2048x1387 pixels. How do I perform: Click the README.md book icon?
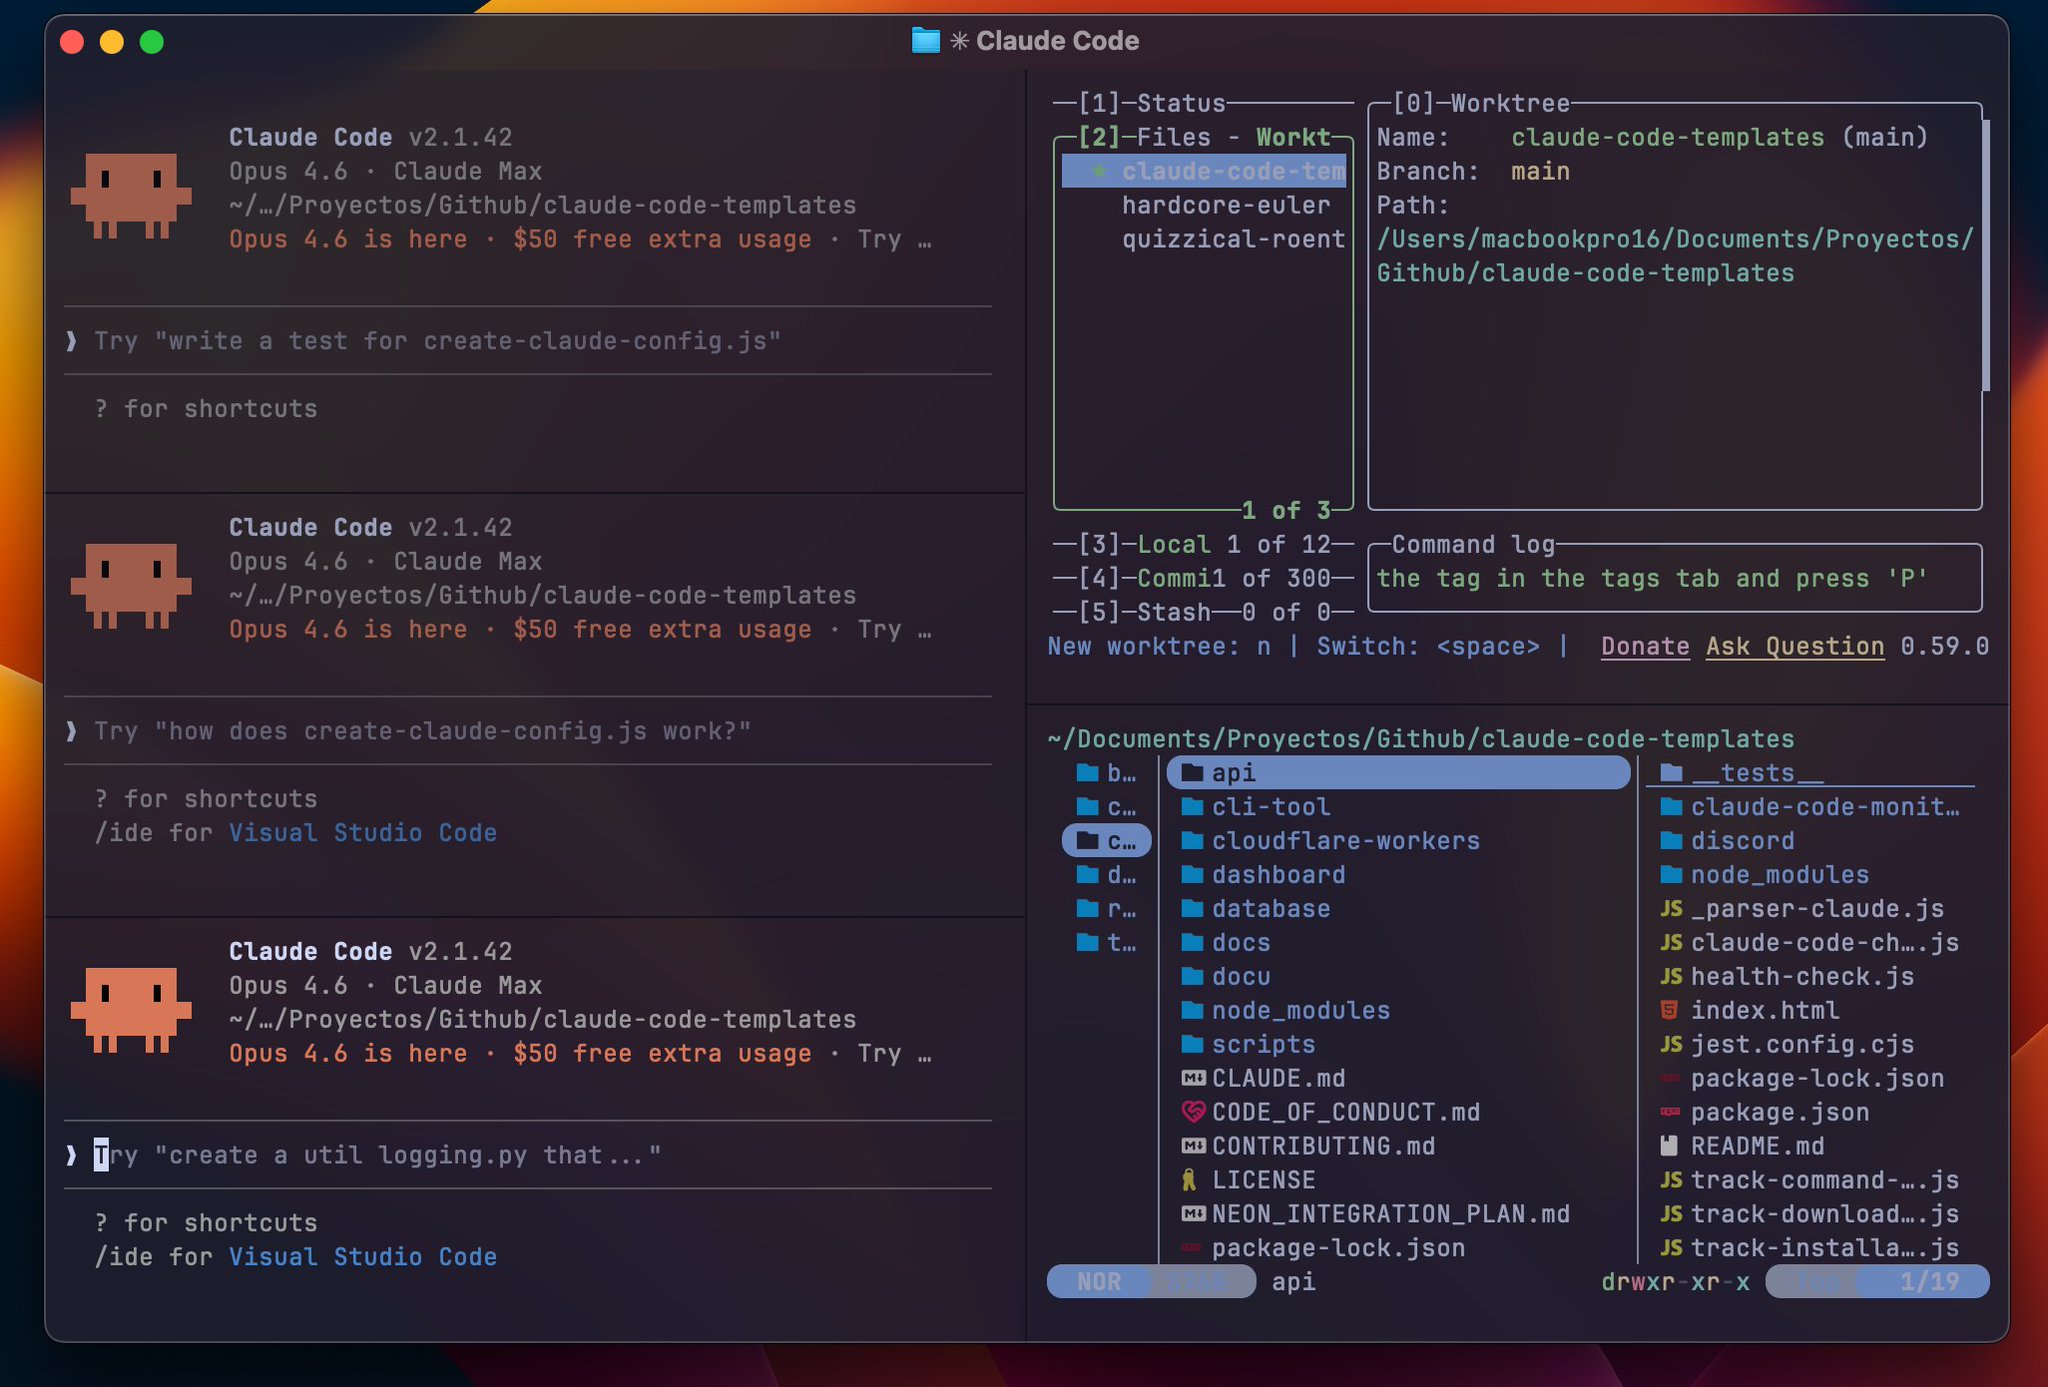click(x=1669, y=1146)
